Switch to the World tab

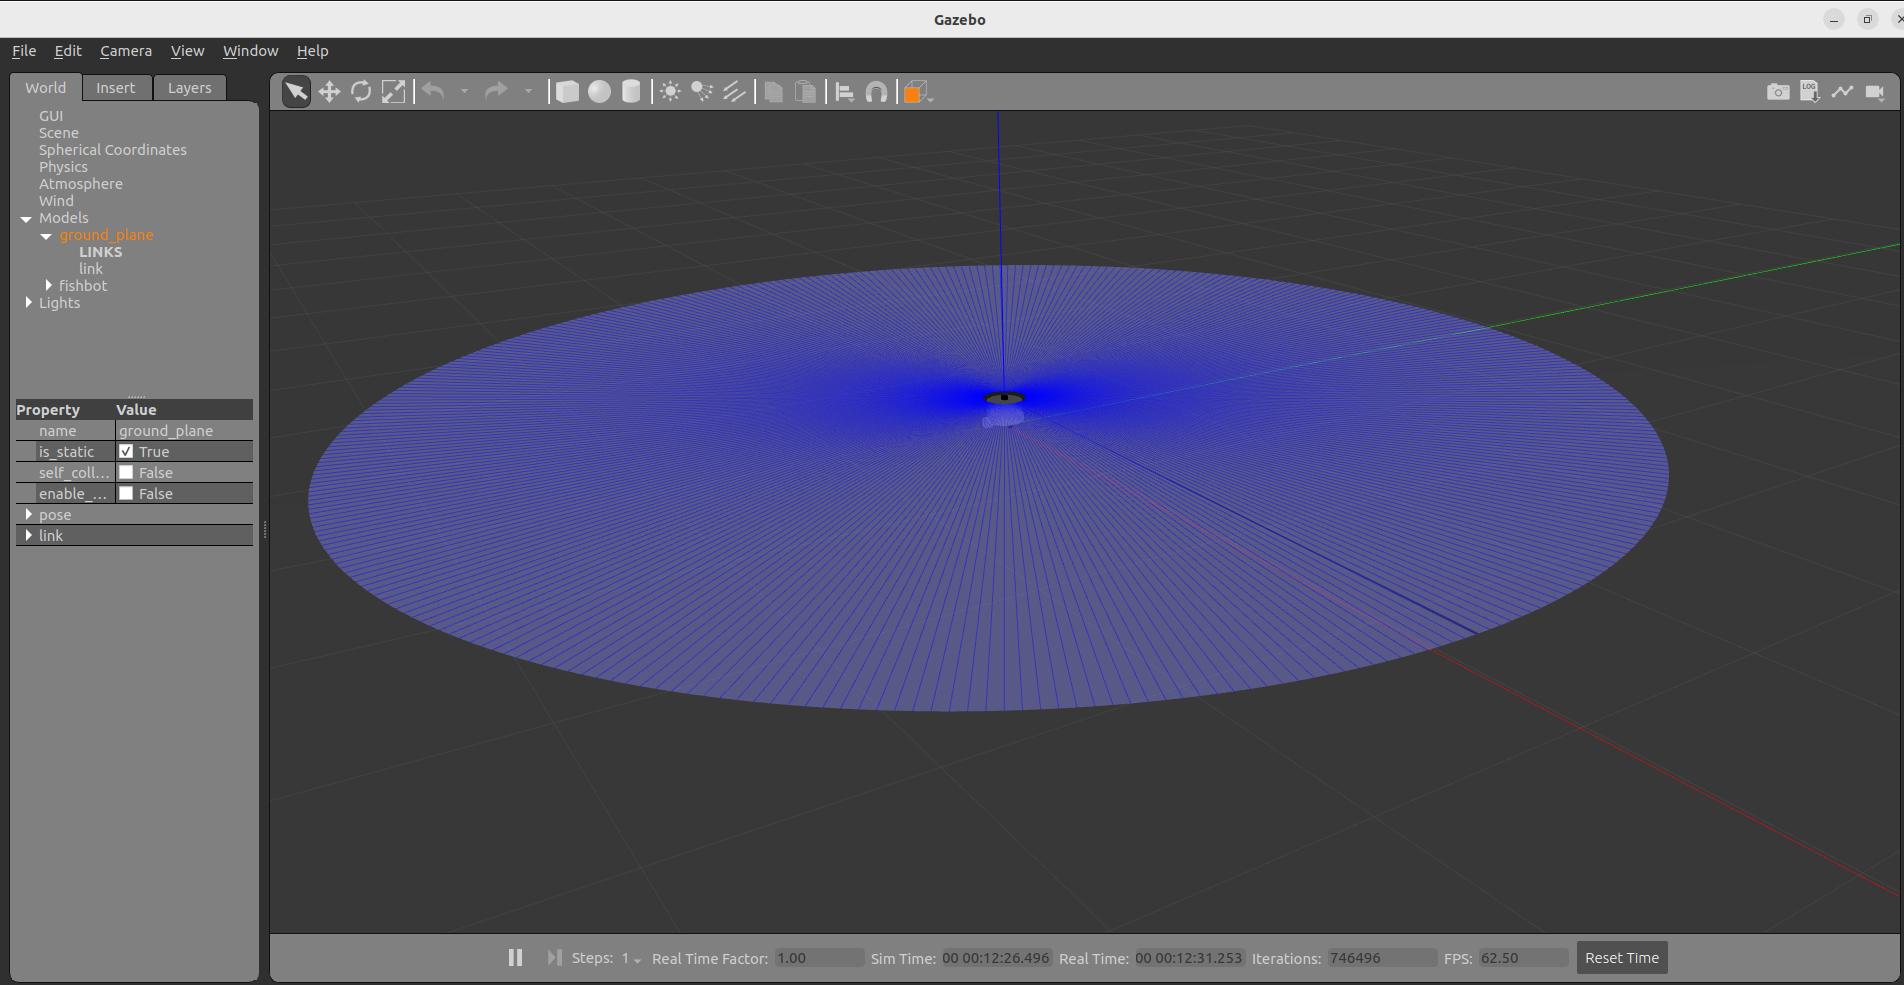pyautogui.click(x=46, y=88)
